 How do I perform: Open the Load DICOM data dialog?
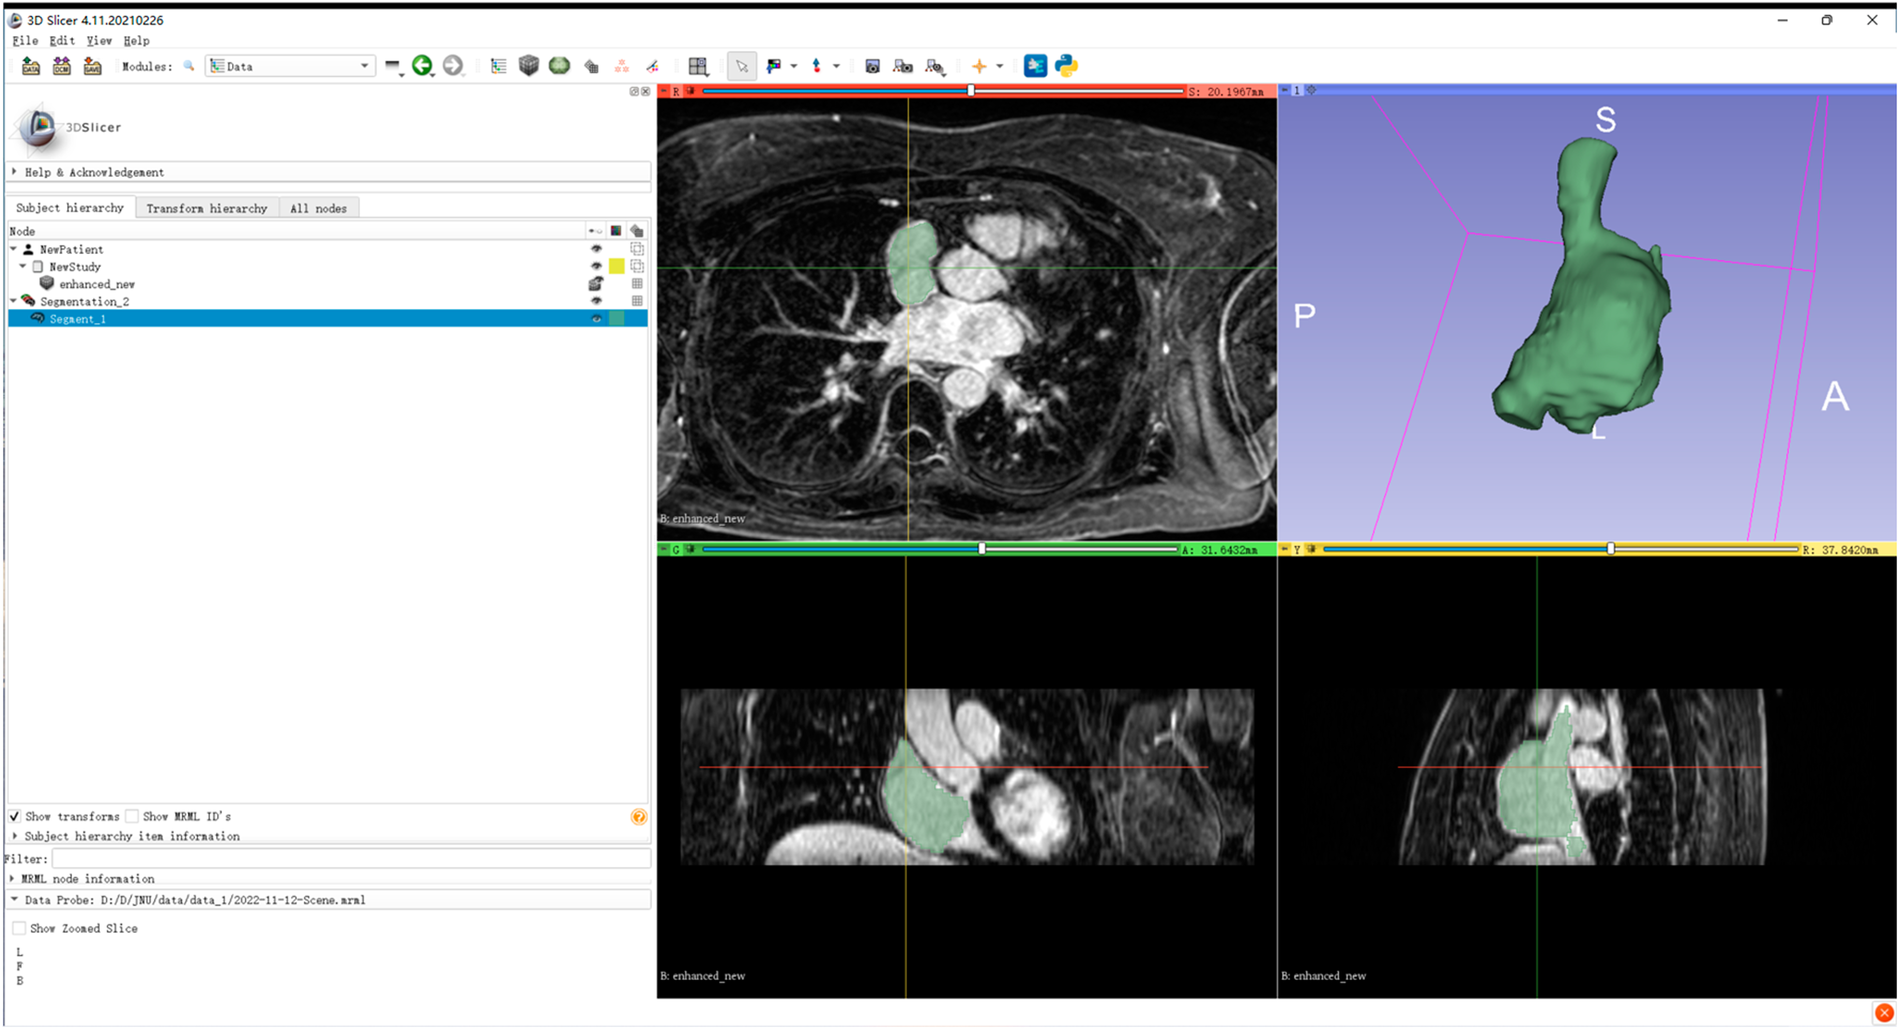click(61, 65)
